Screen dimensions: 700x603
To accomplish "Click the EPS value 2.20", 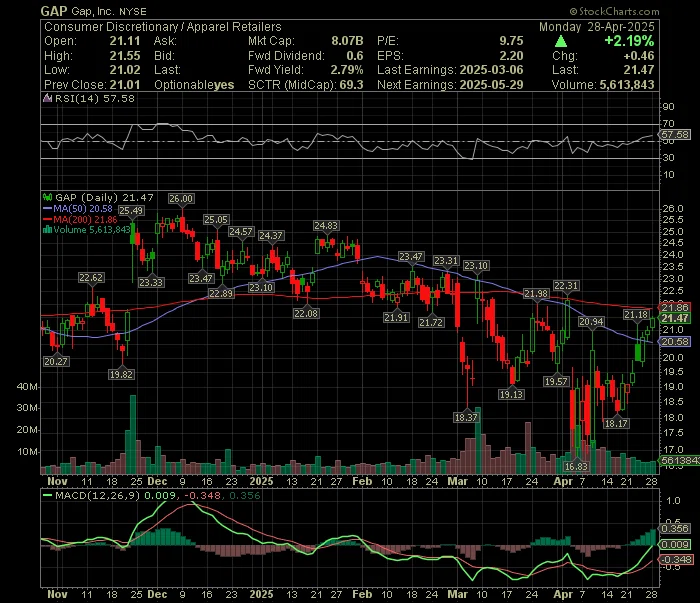I will pyautogui.click(x=511, y=56).
